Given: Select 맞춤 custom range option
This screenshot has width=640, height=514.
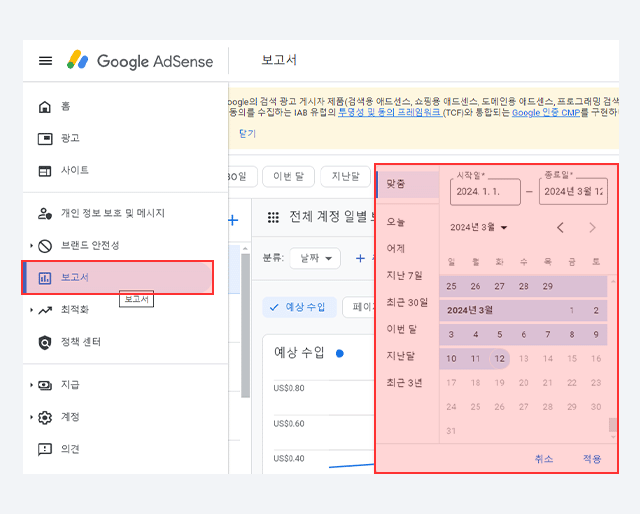Looking at the screenshot, I should point(408,184).
